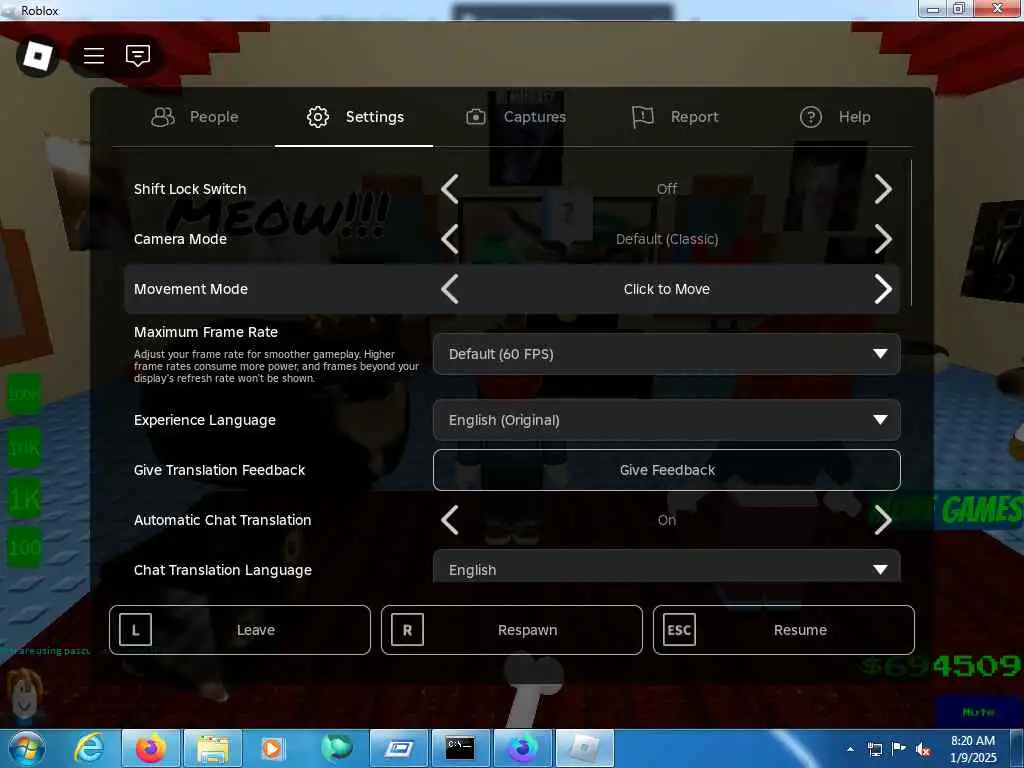Click the Respawn button

(512, 630)
